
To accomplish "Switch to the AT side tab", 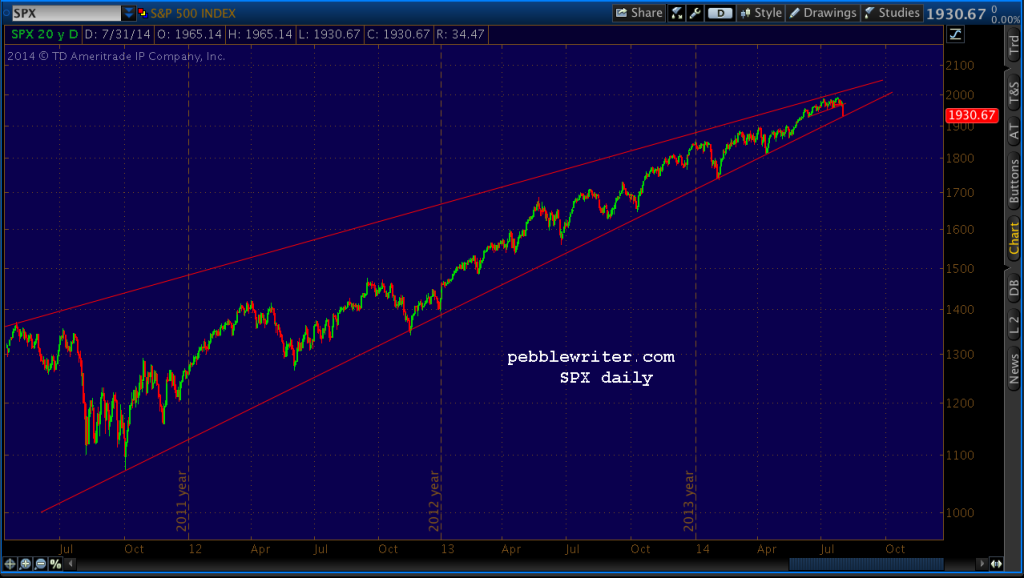I will click(x=1014, y=131).
